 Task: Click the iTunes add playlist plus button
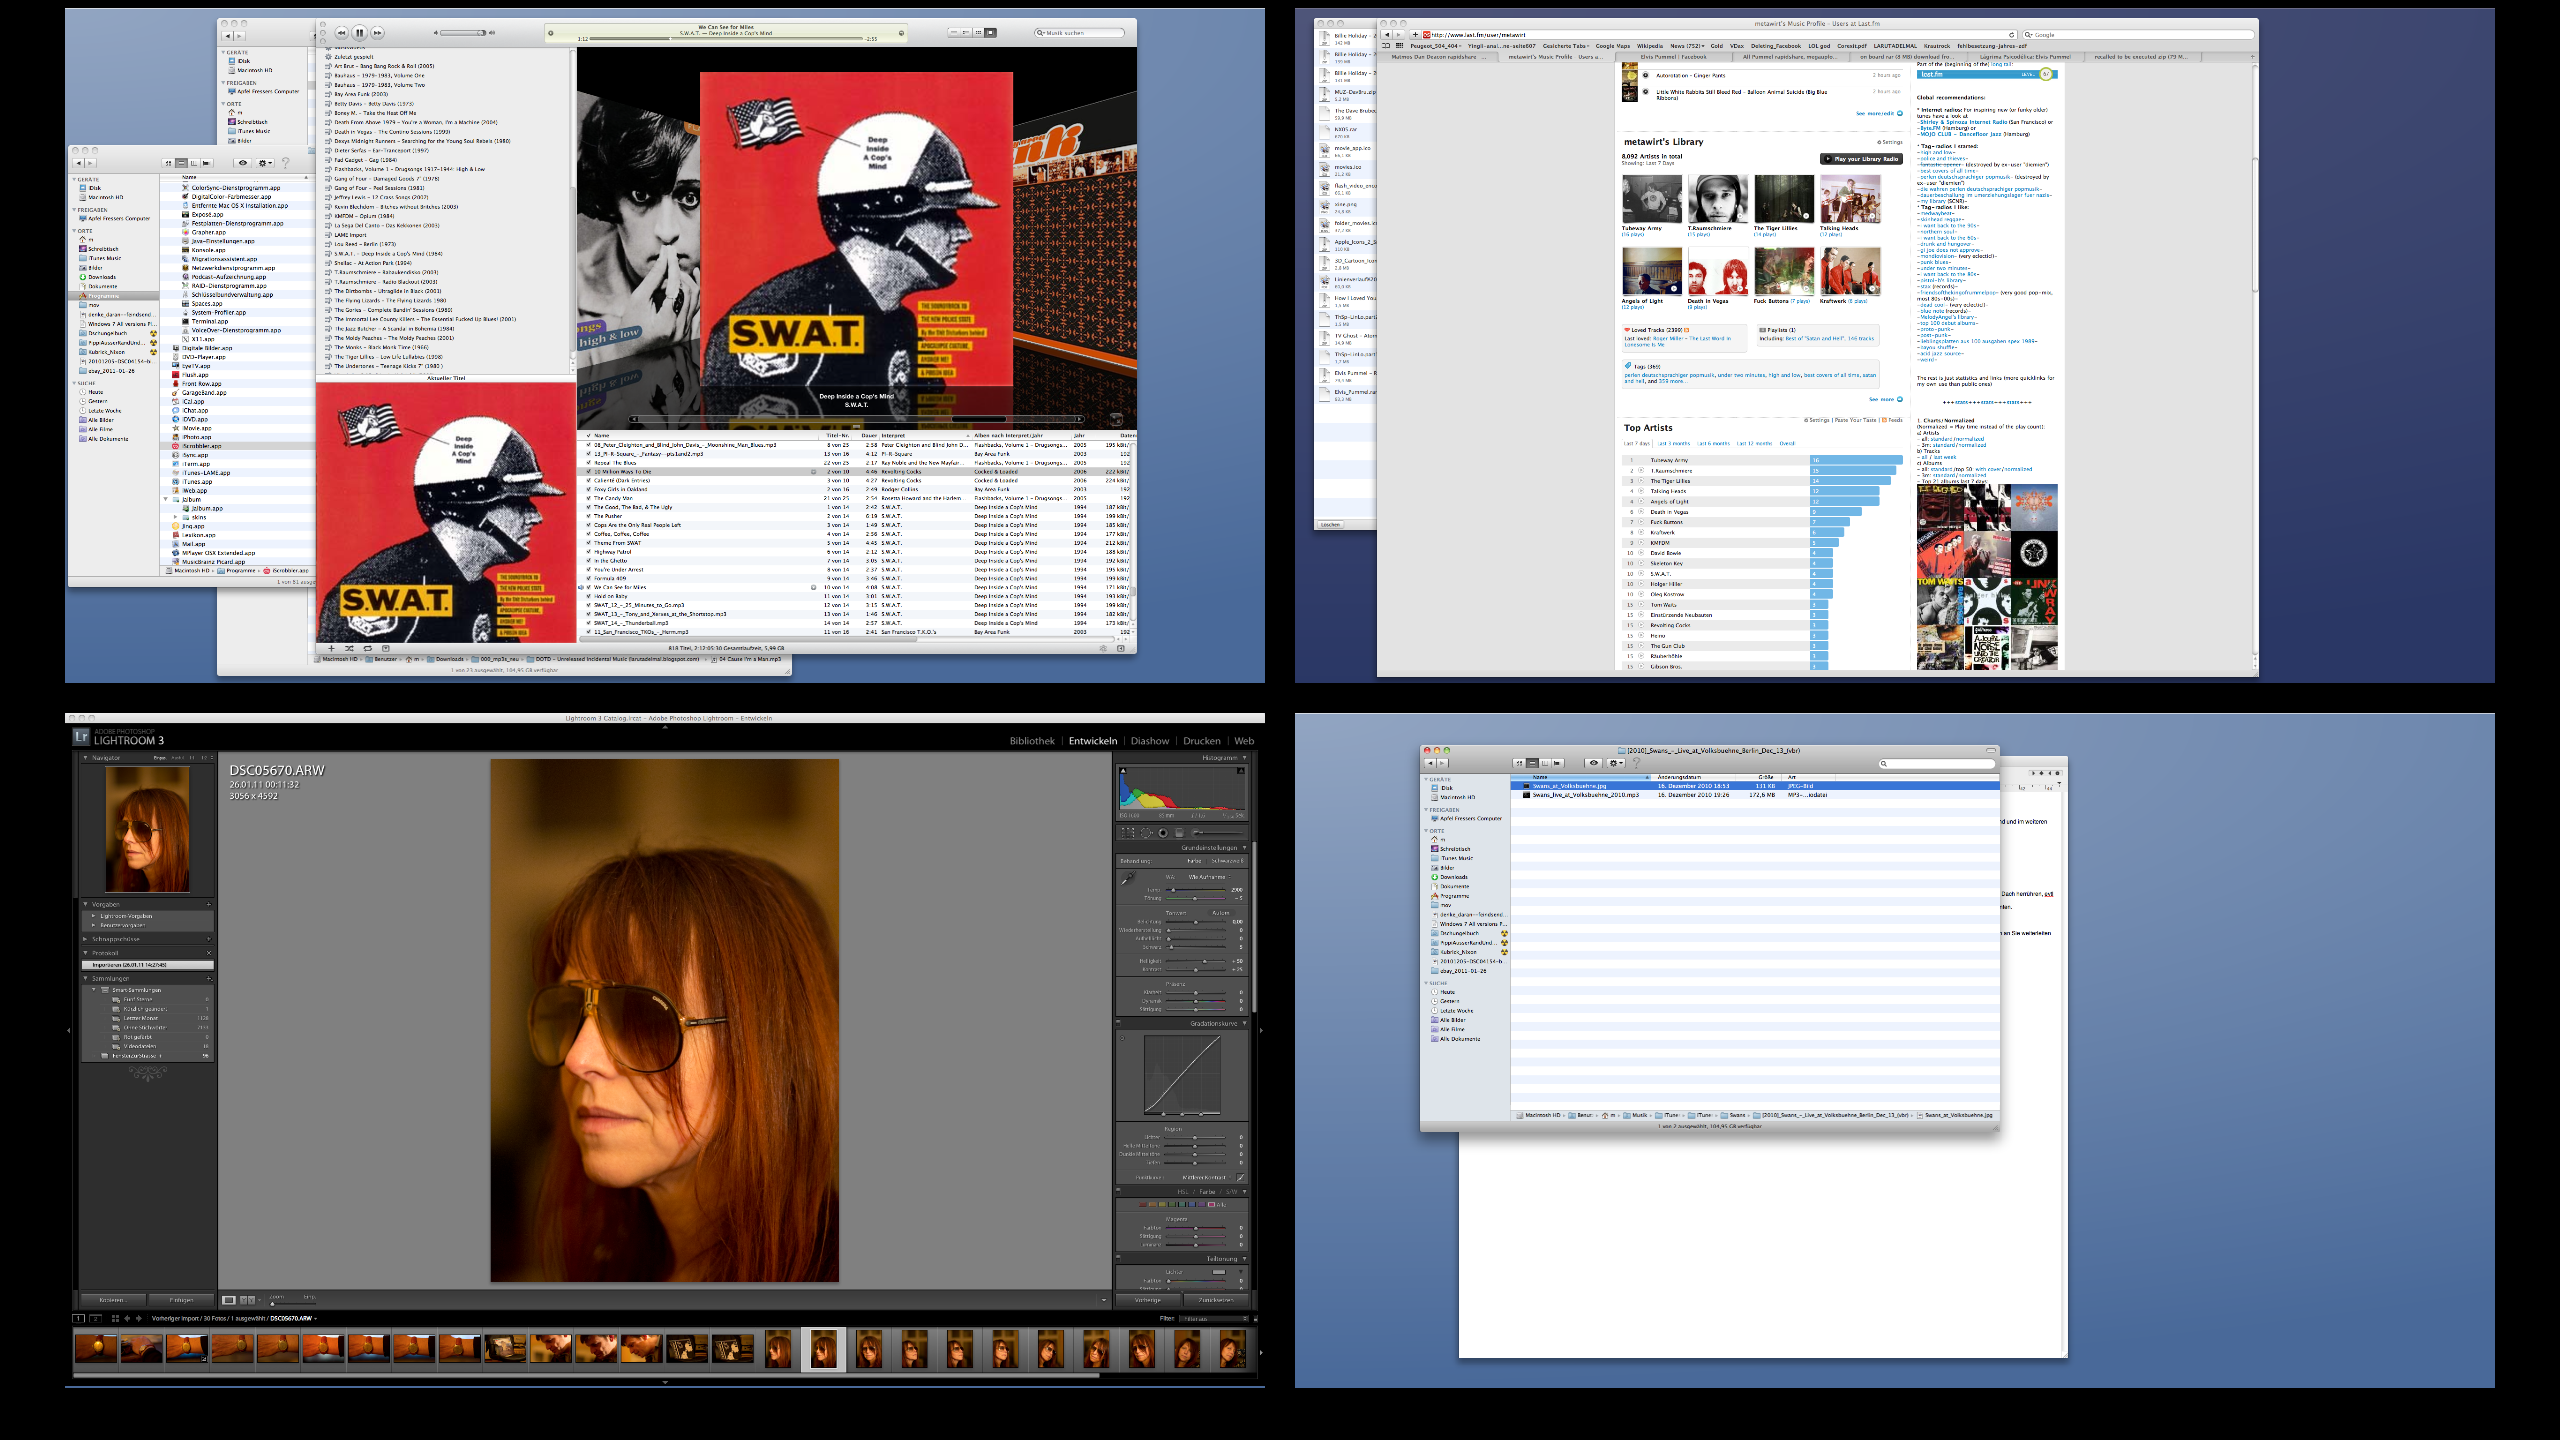click(331, 648)
